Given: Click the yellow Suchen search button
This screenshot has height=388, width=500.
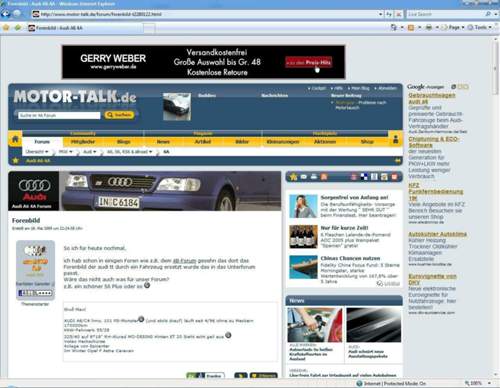Looking at the screenshot, I should click(x=119, y=115).
